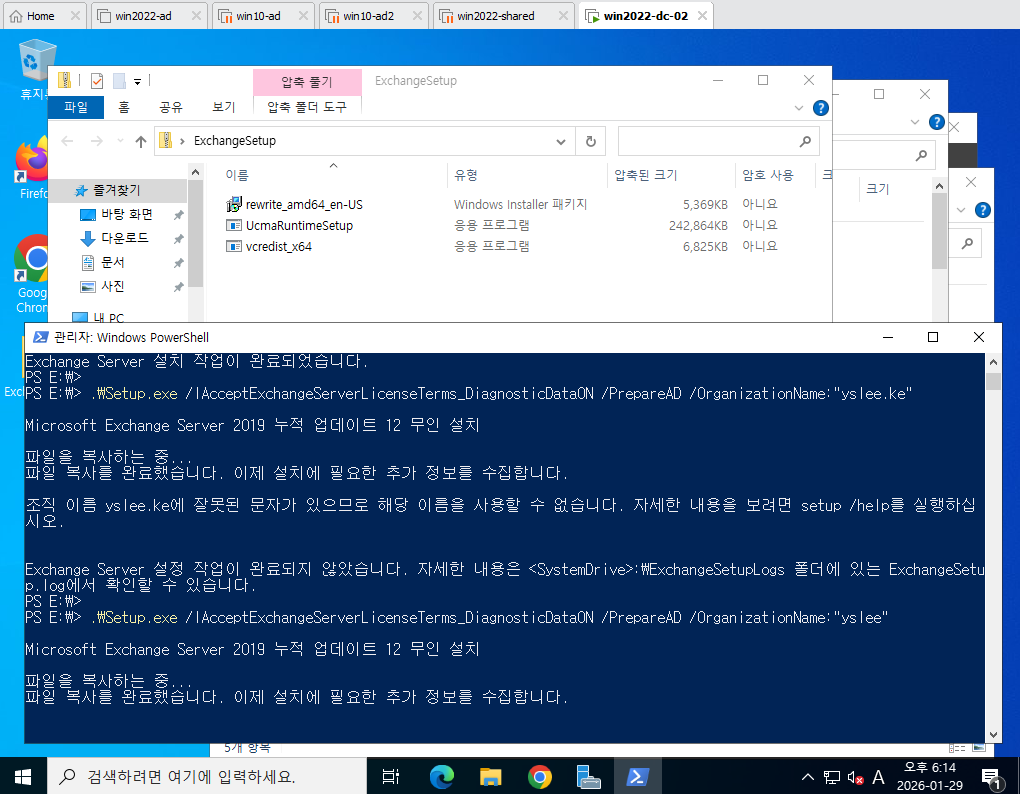
Task: Open the 공유 ribbon tab
Action: click(170, 107)
